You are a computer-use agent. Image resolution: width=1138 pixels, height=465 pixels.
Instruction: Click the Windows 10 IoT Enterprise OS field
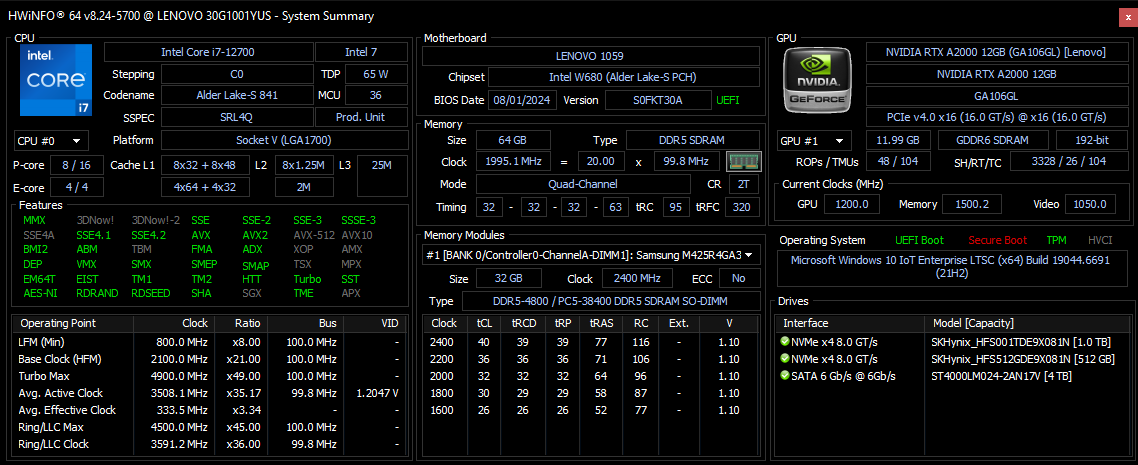pos(951,266)
